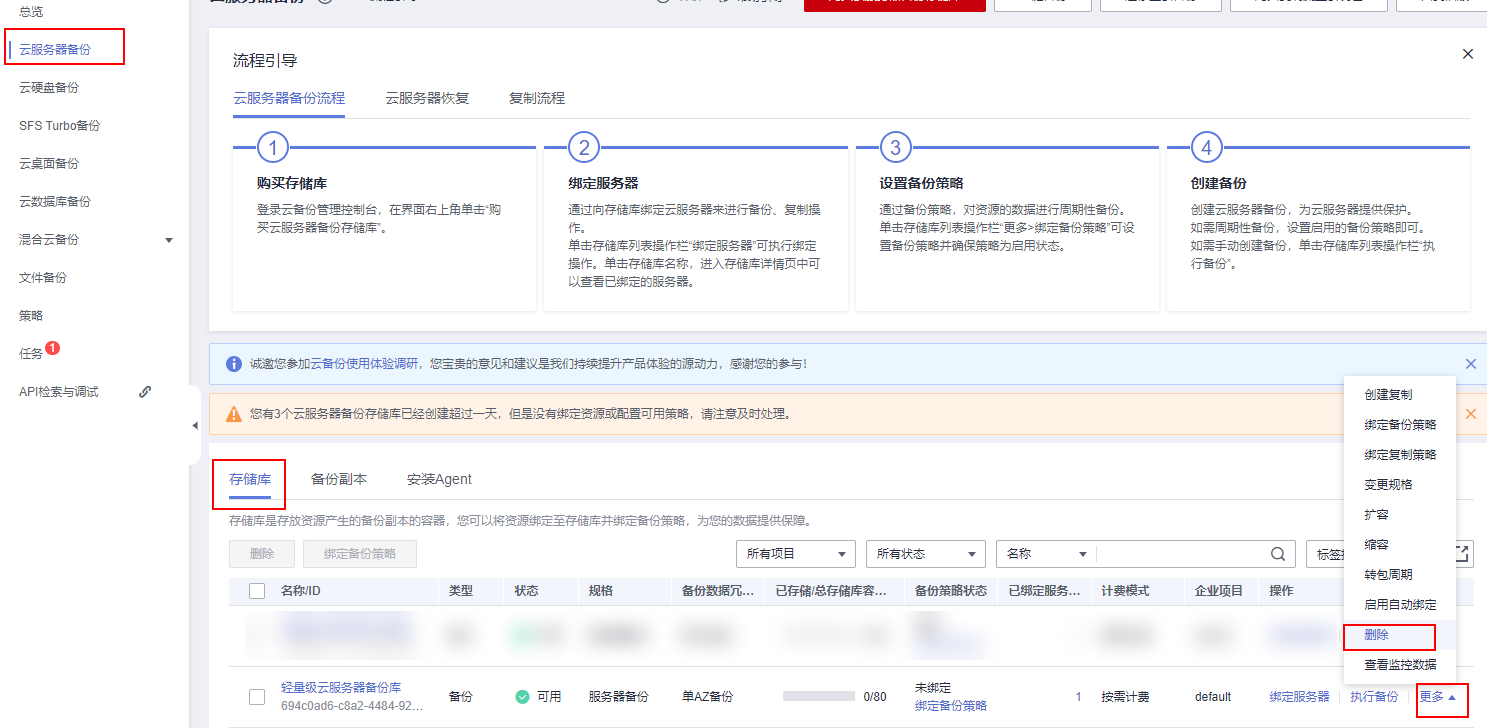The image size is (1487, 728).
Task: Open the 所有状态 filter dropdown
Action: (925, 554)
